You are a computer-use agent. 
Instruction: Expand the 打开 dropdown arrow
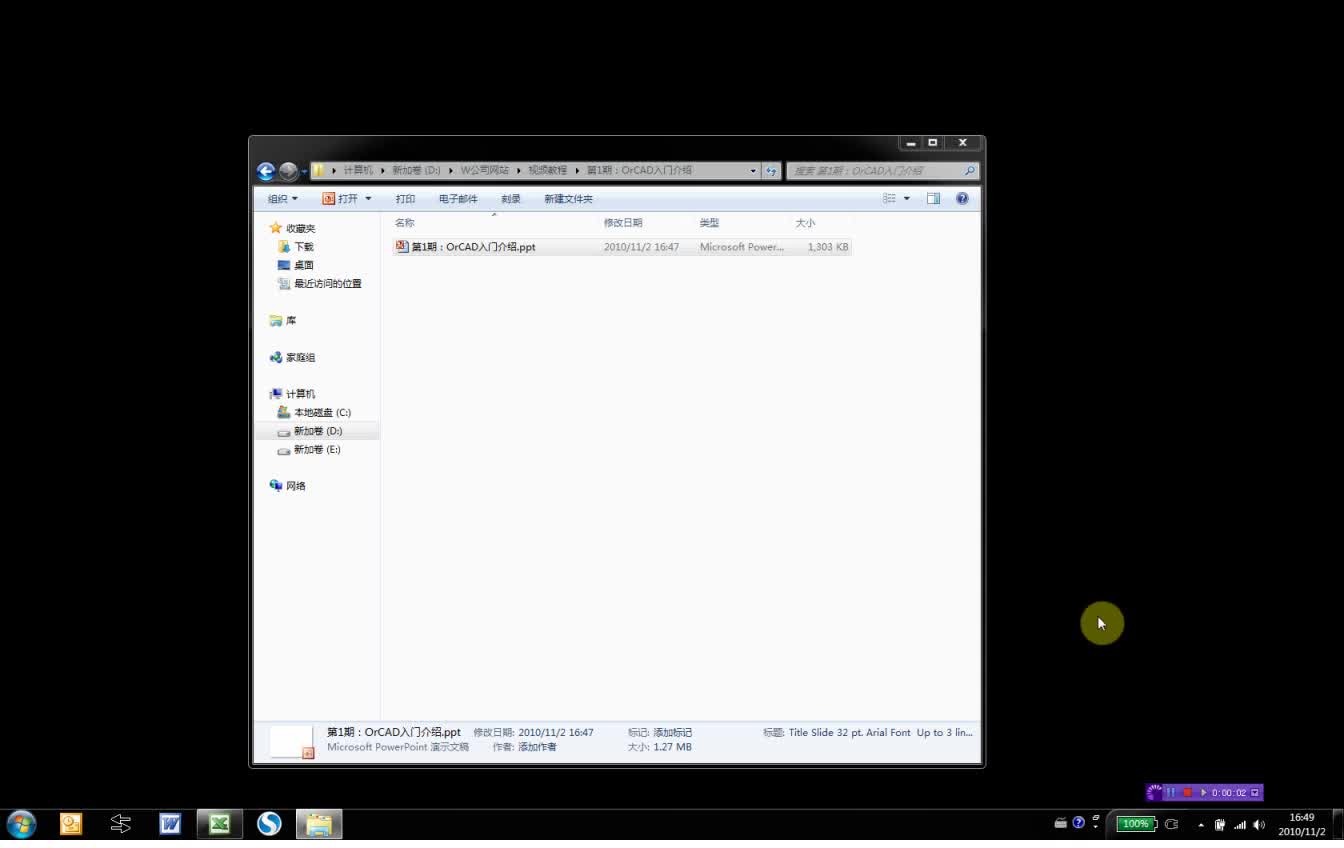coord(368,199)
